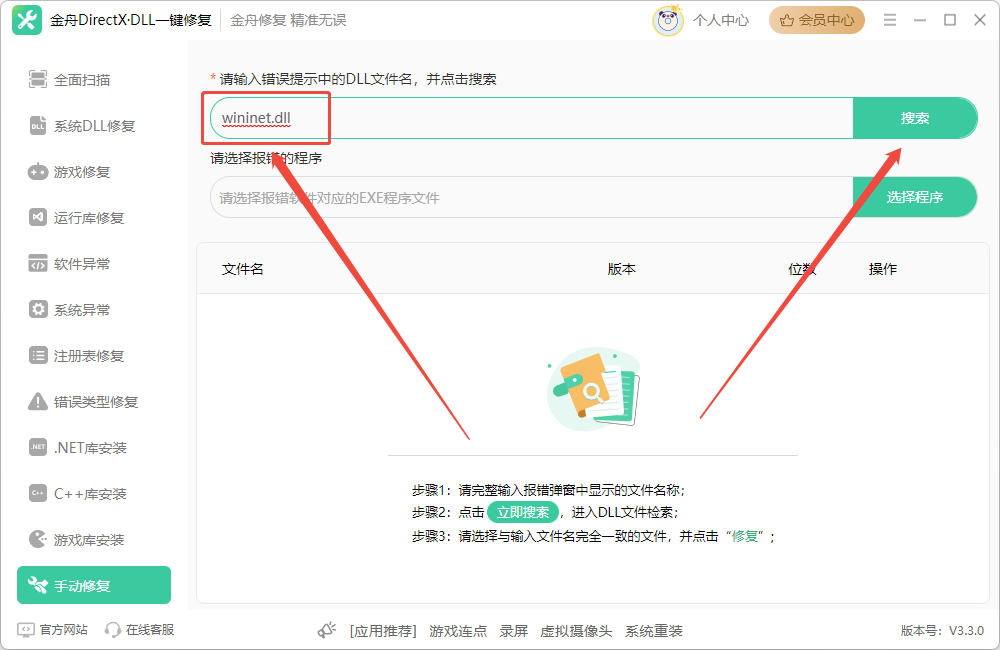
Task: Click the 软件异常 code window icon
Action: (38, 263)
